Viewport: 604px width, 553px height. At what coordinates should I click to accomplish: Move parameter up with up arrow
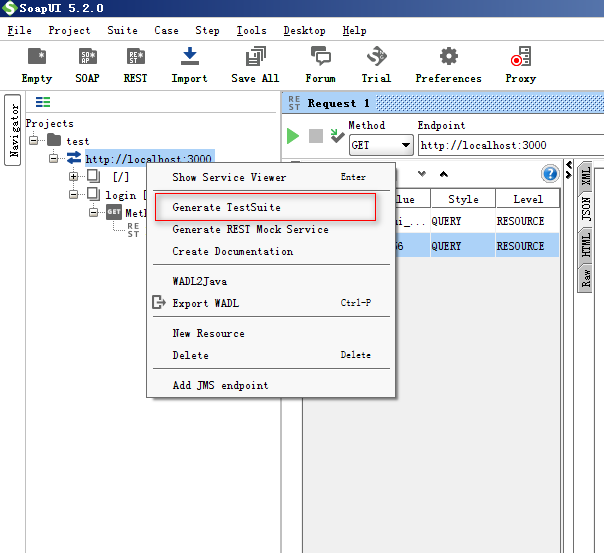point(444,174)
